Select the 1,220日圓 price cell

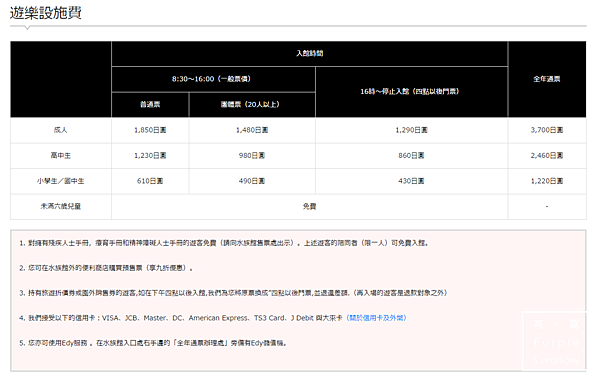coord(547,181)
